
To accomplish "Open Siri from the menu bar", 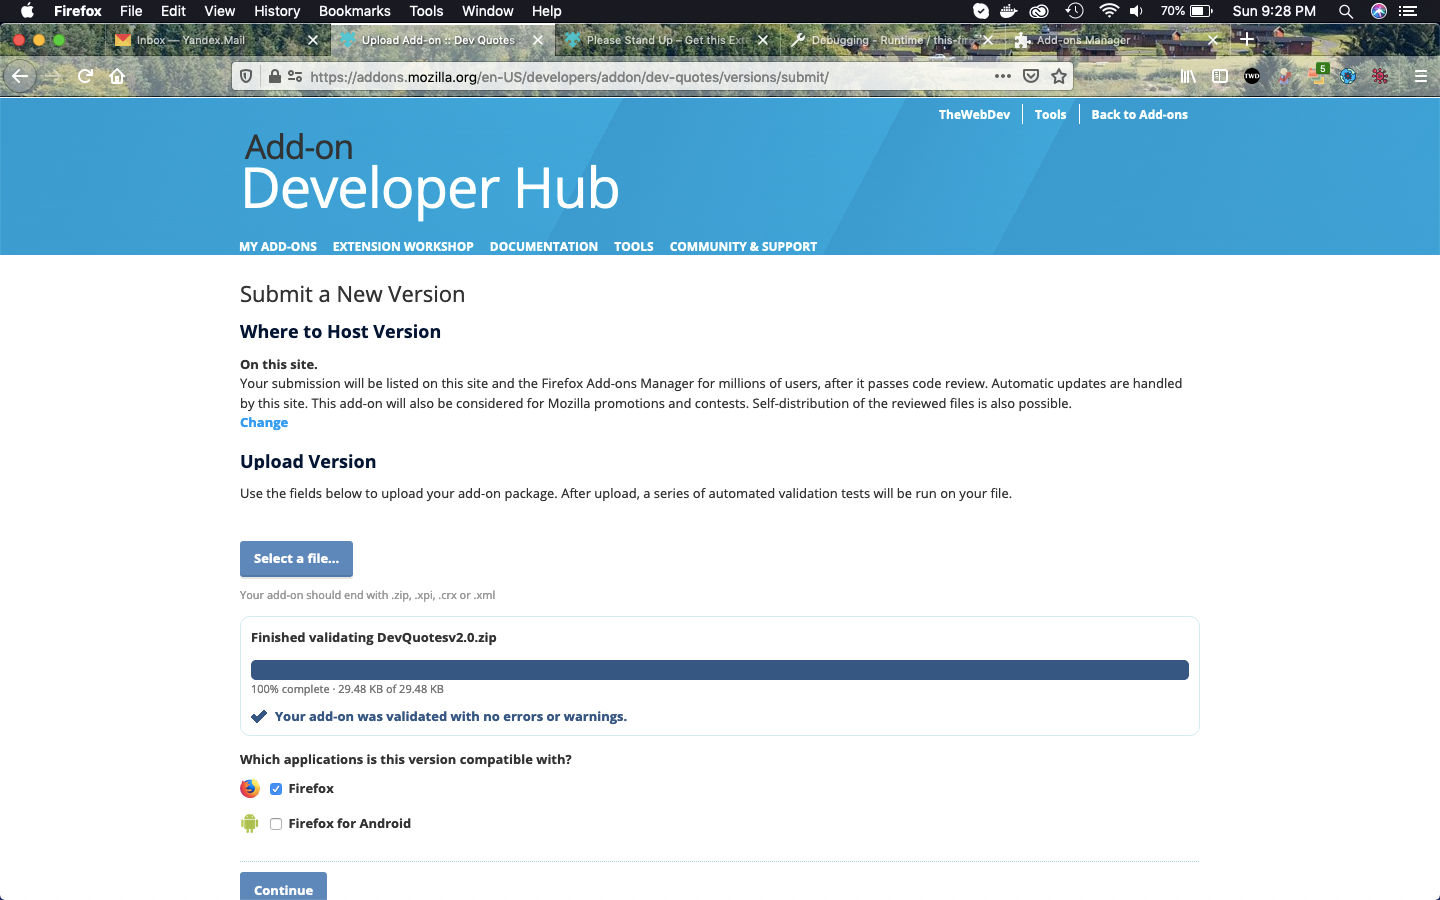I will coord(1379,11).
